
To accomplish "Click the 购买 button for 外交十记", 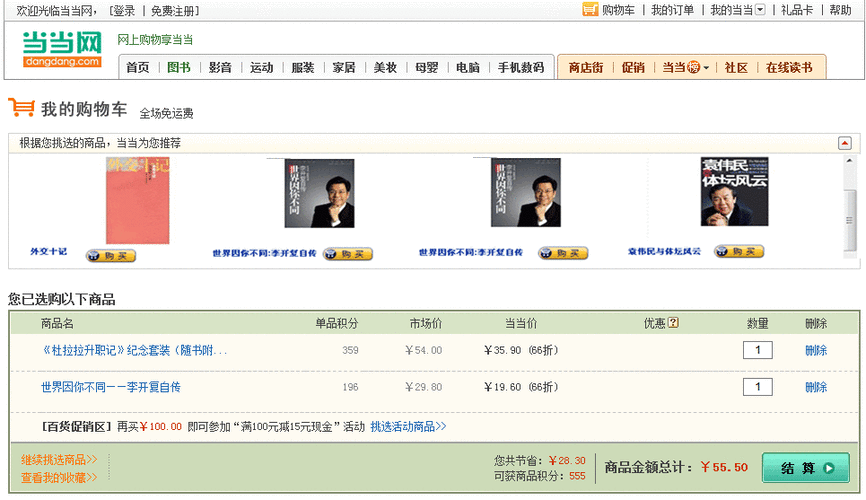I will coord(110,255).
